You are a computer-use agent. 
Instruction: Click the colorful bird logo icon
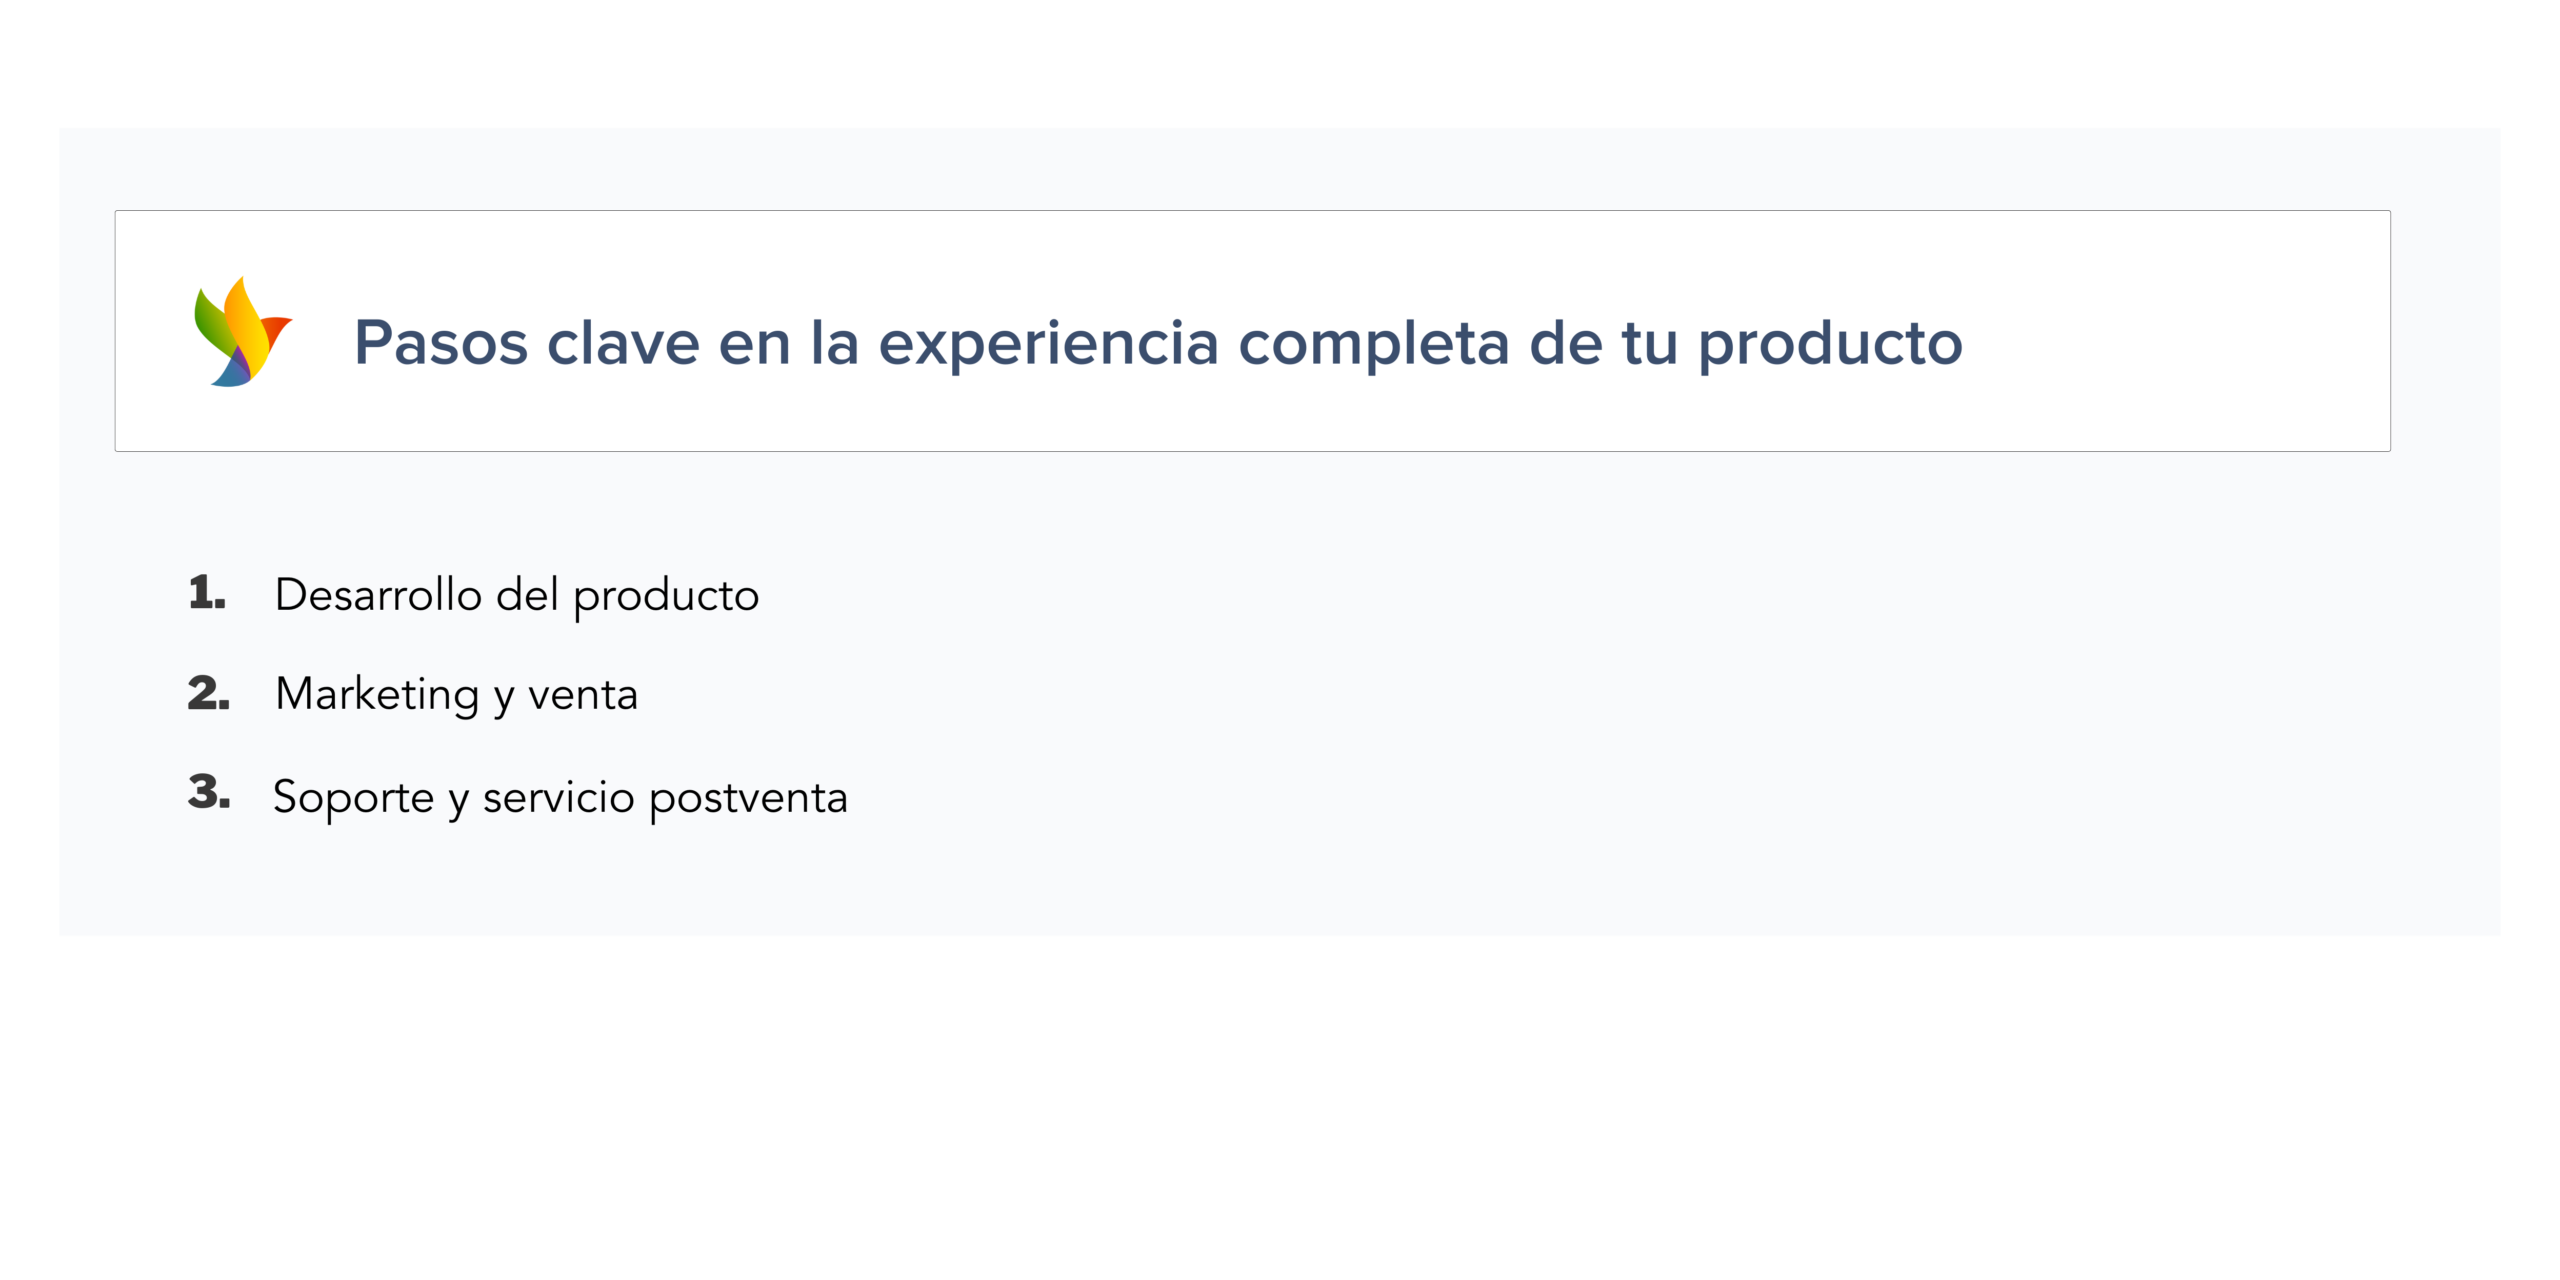click(x=241, y=331)
